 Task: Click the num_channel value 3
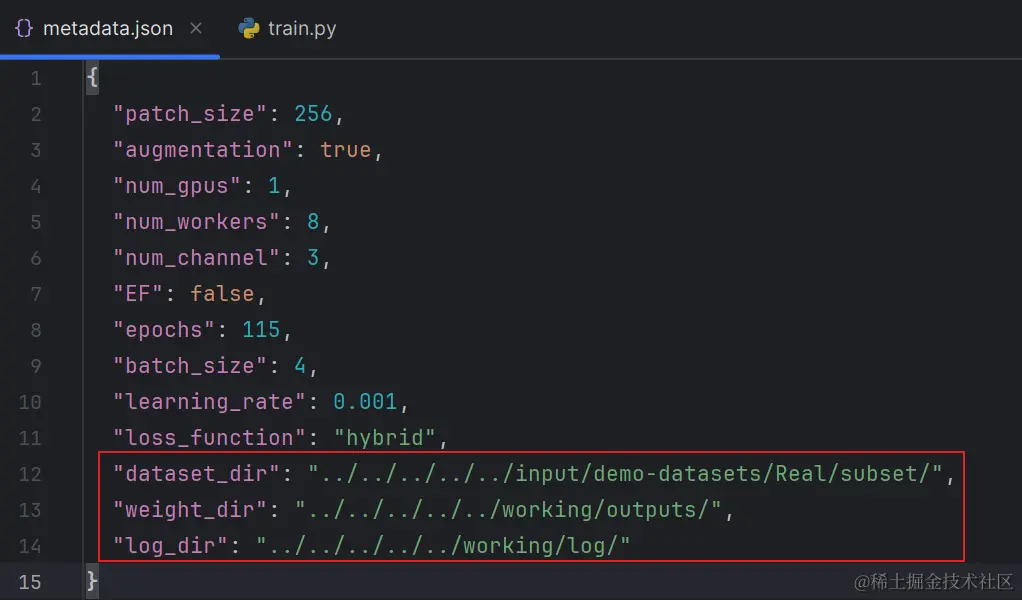pyautogui.click(x=313, y=258)
